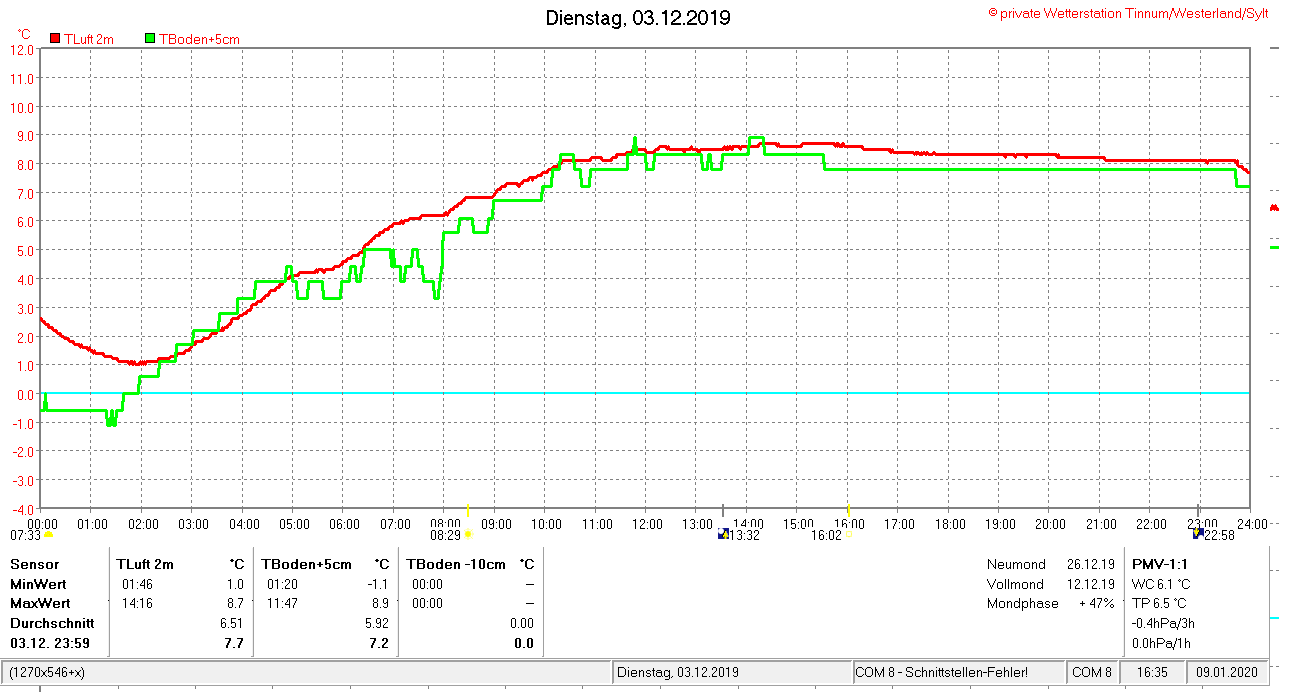
Task: Click the sunset marker at 16:02
Action: point(848,534)
